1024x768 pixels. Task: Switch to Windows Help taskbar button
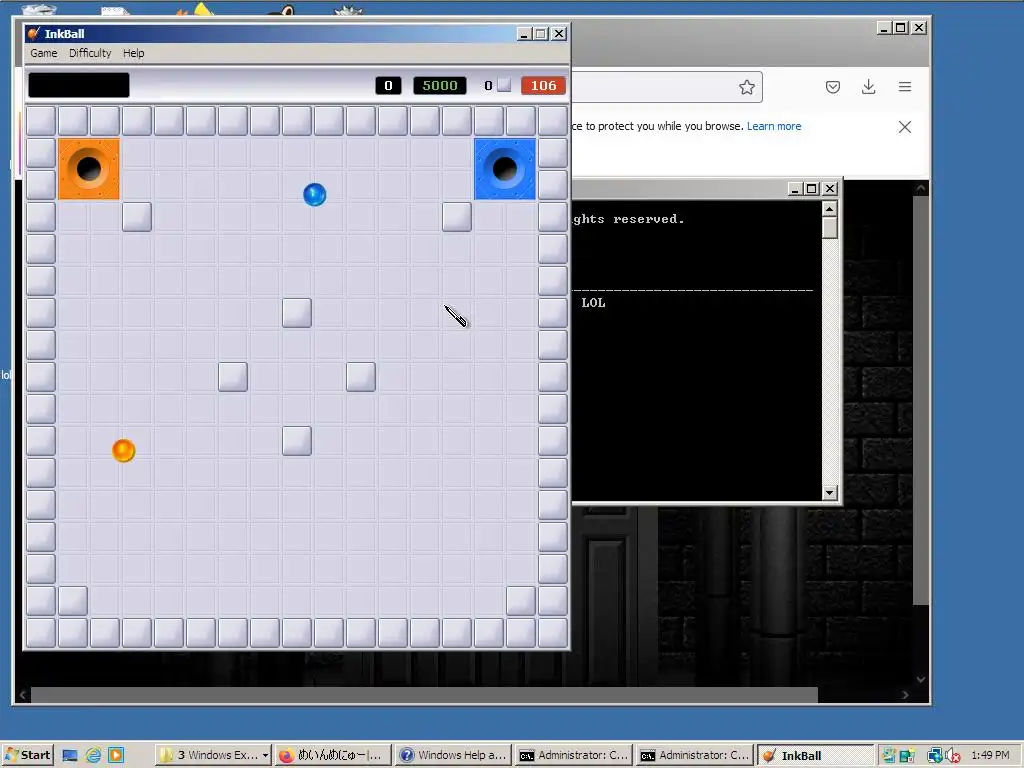tap(453, 755)
